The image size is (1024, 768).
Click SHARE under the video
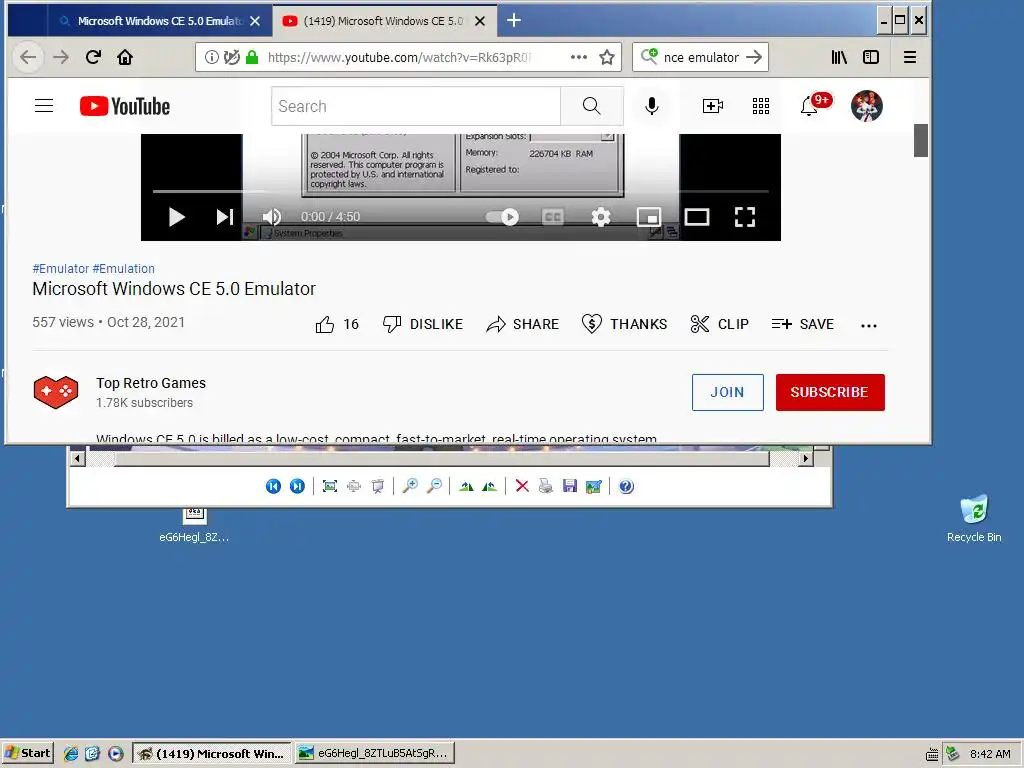point(522,324)
